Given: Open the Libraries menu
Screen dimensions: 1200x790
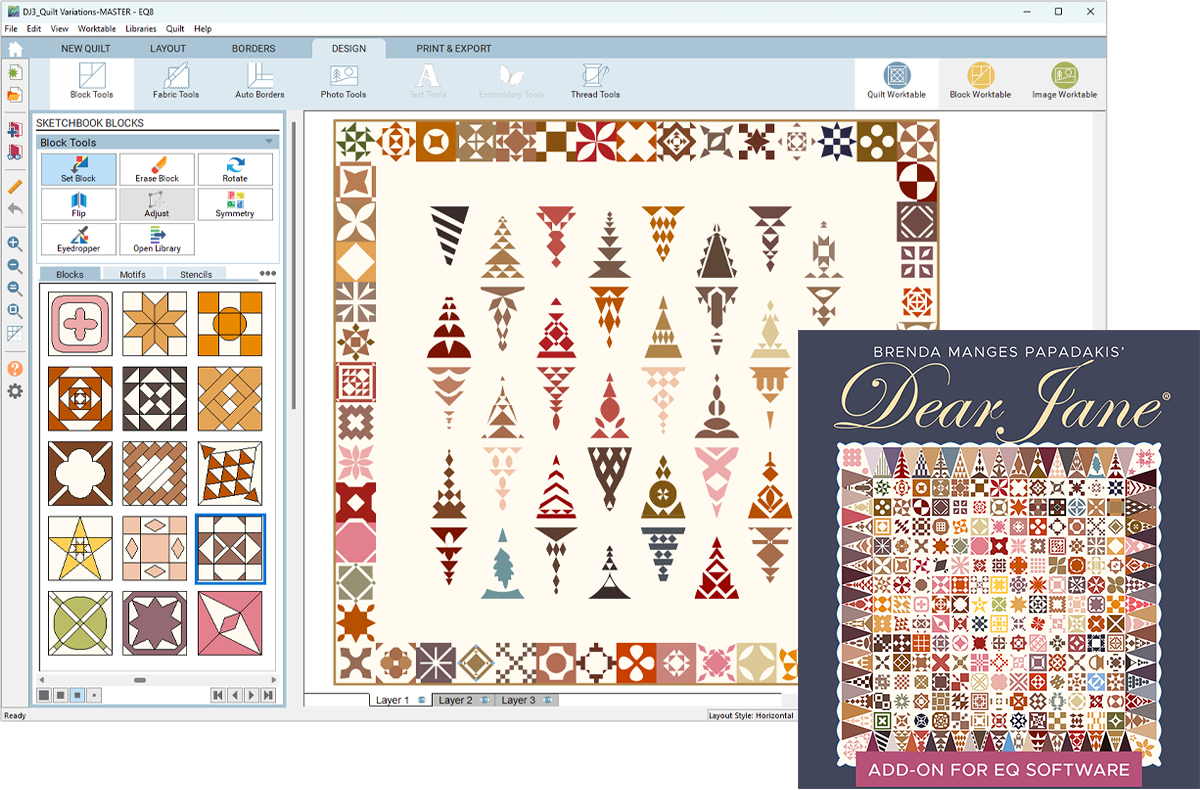Looking at the screenshot, I should [141, 29].
